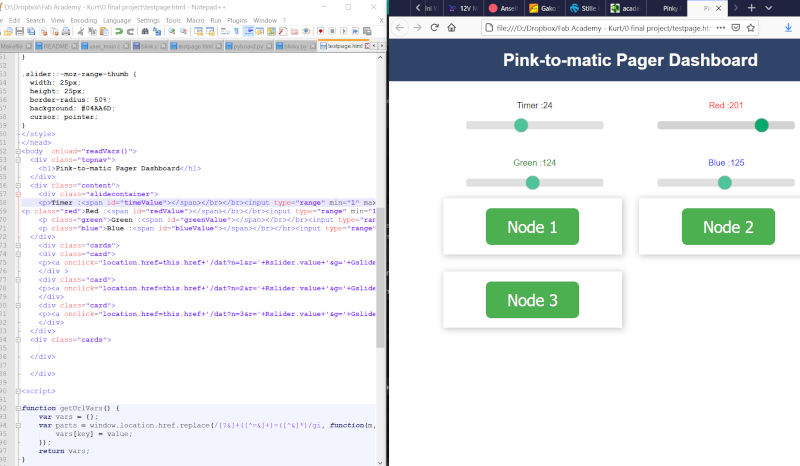Screen dimensions: 800x466
Task: Switch to README tab in Notepad++
Action: (x=57, y=46)
